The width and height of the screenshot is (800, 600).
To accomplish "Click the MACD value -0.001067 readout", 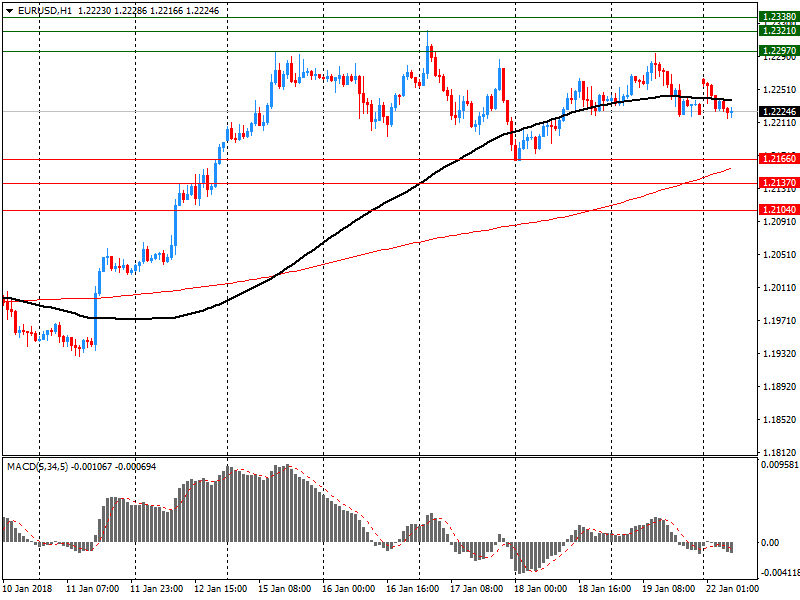I will pos(91,467).
